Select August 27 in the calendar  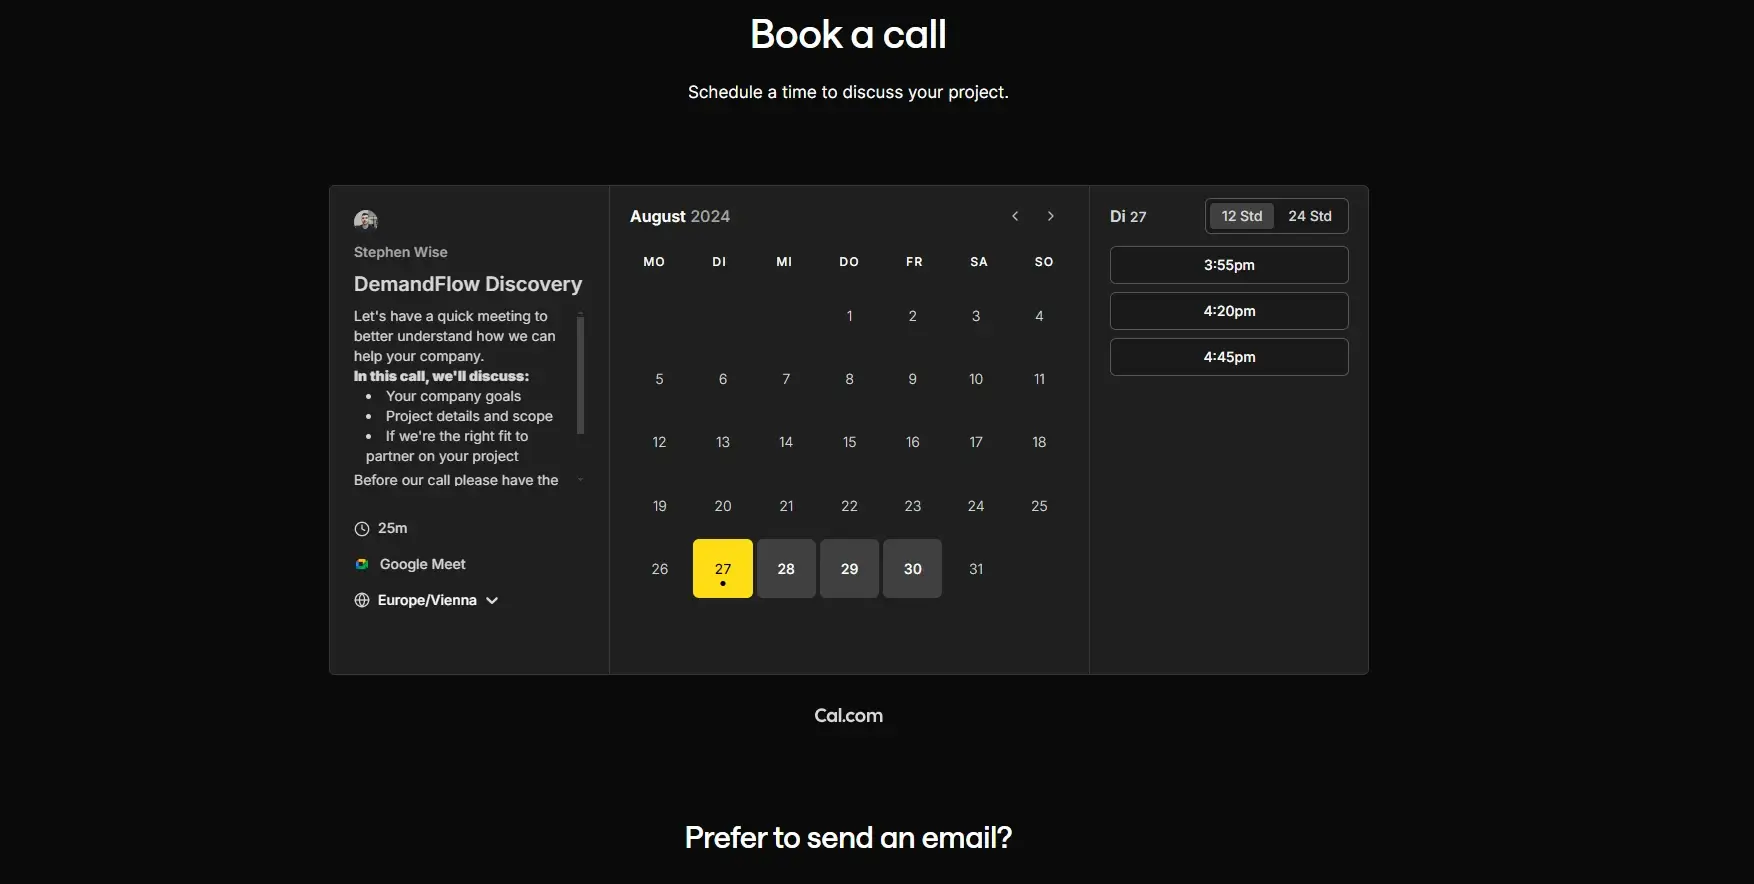pyautogui.click(x=723, y=569)
